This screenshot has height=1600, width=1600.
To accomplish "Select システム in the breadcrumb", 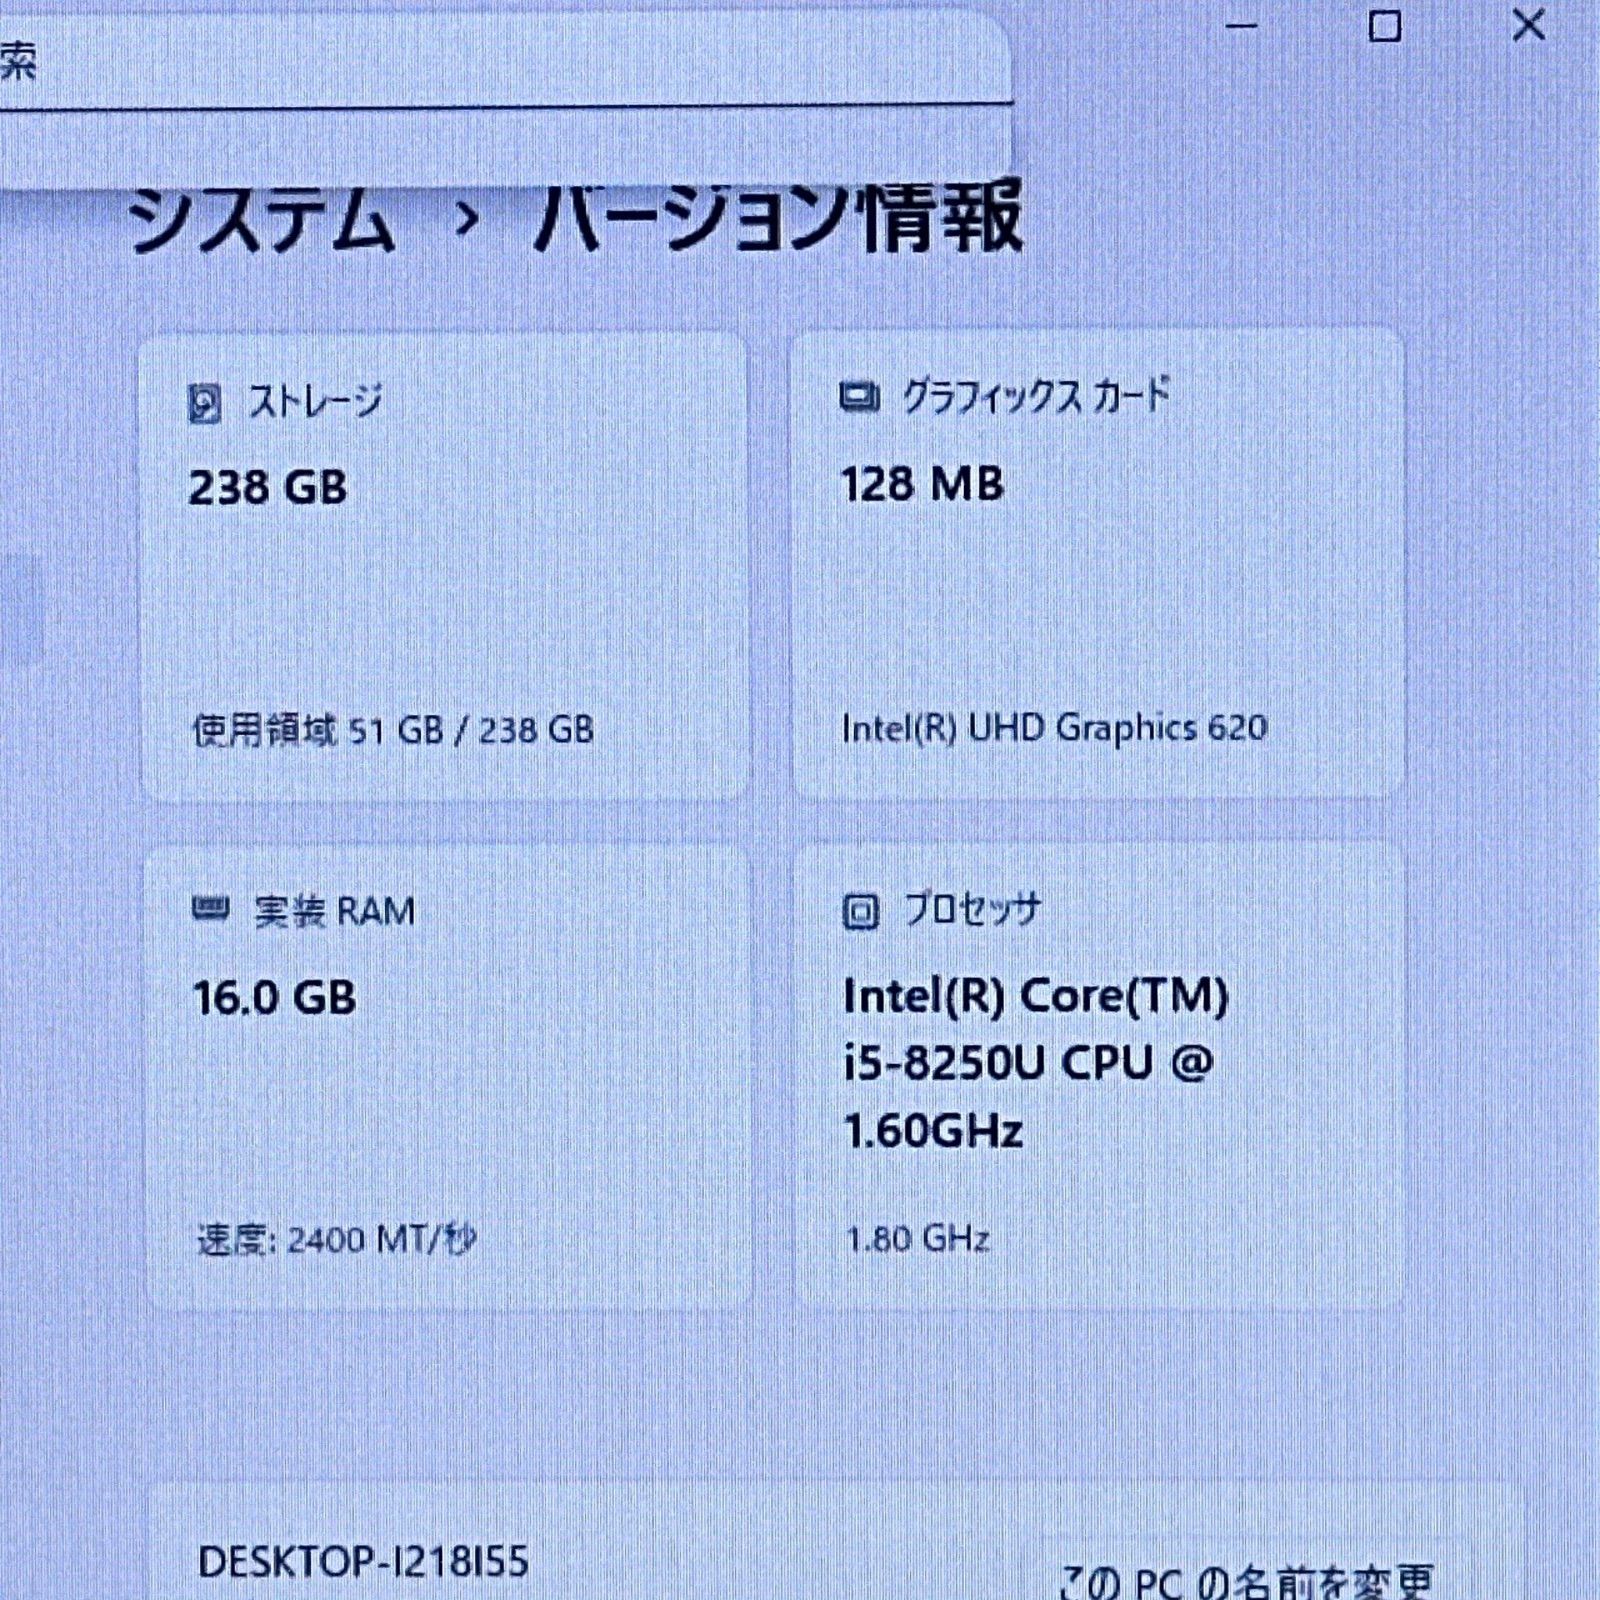I will point(260,222).
